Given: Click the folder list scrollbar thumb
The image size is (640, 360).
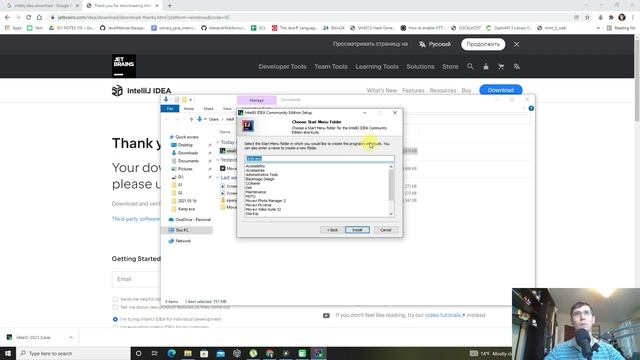Looking at the screenshot, I should pyautogui.click(x=391, y=184).
